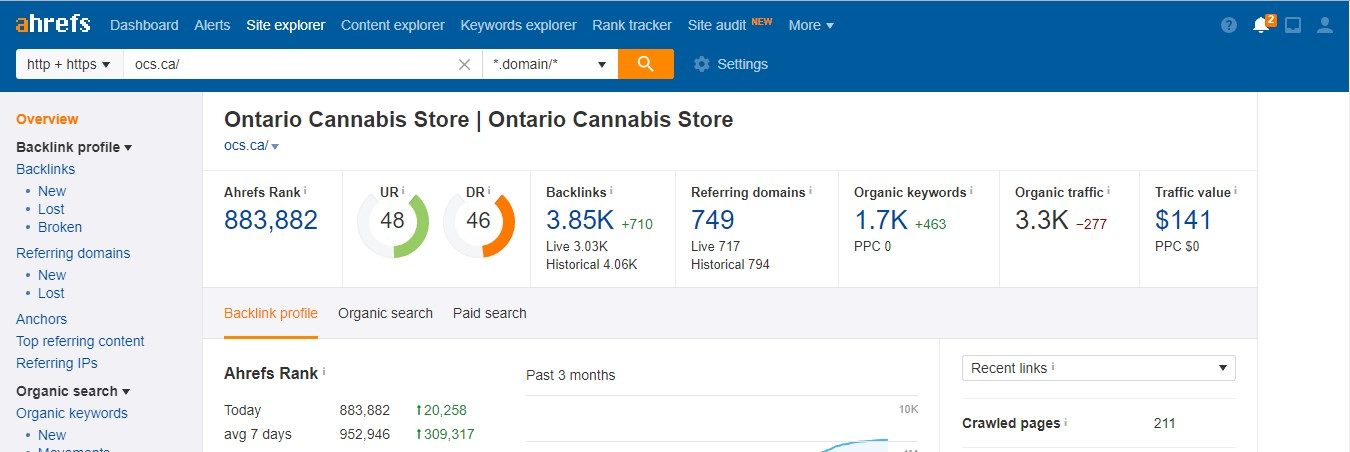Click the 3.85K backlinks count

[x=579, y=220]
